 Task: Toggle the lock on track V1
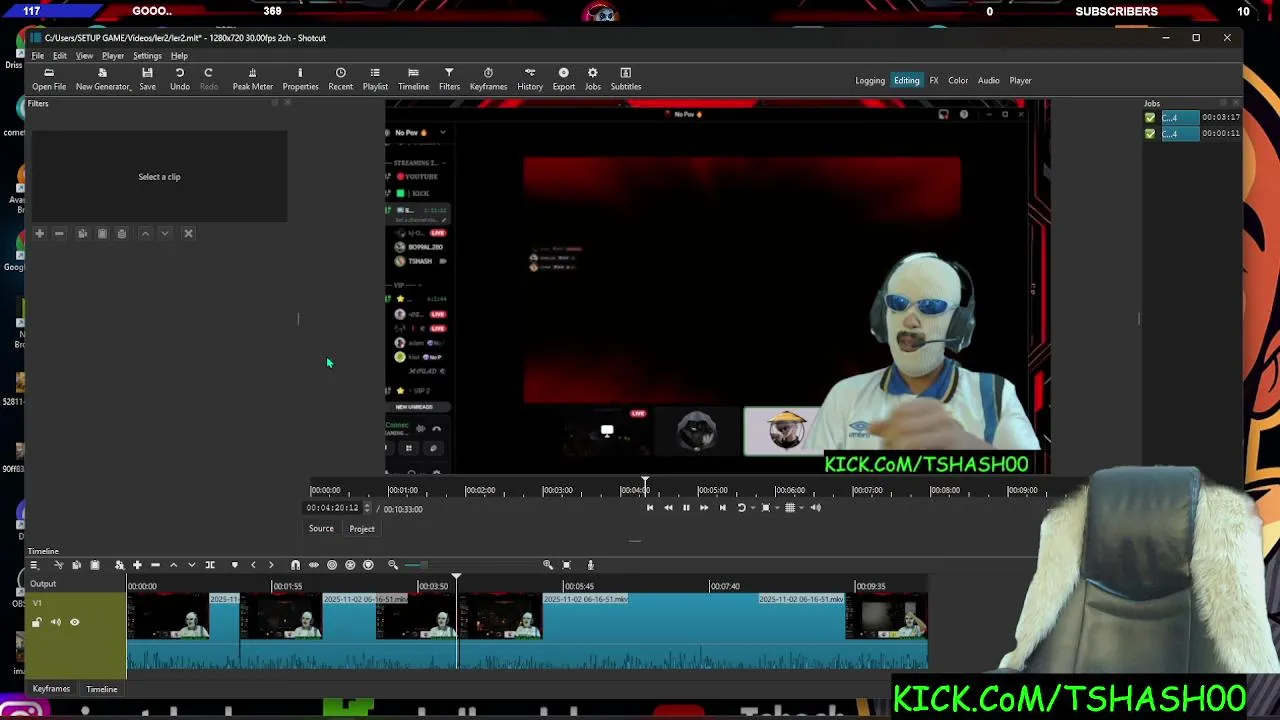pos(37,622)
